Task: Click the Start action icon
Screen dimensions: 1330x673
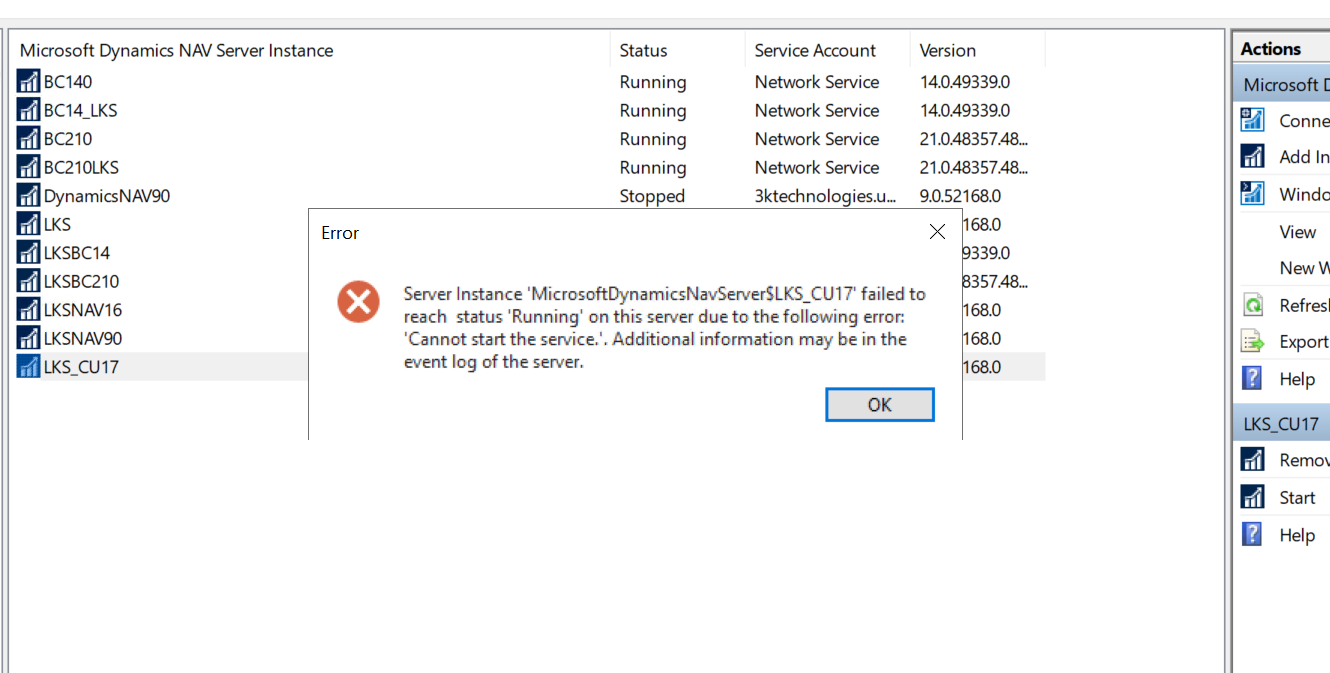Action: tap(1252, 497)
